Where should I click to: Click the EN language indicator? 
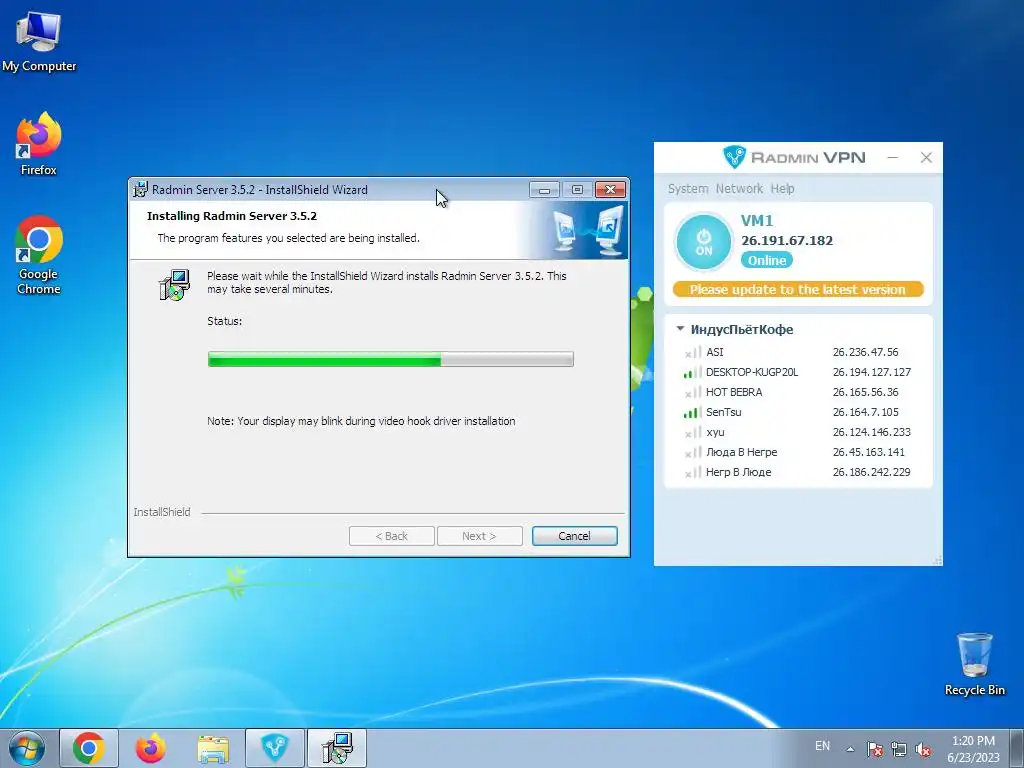click(x=822, y=746)
